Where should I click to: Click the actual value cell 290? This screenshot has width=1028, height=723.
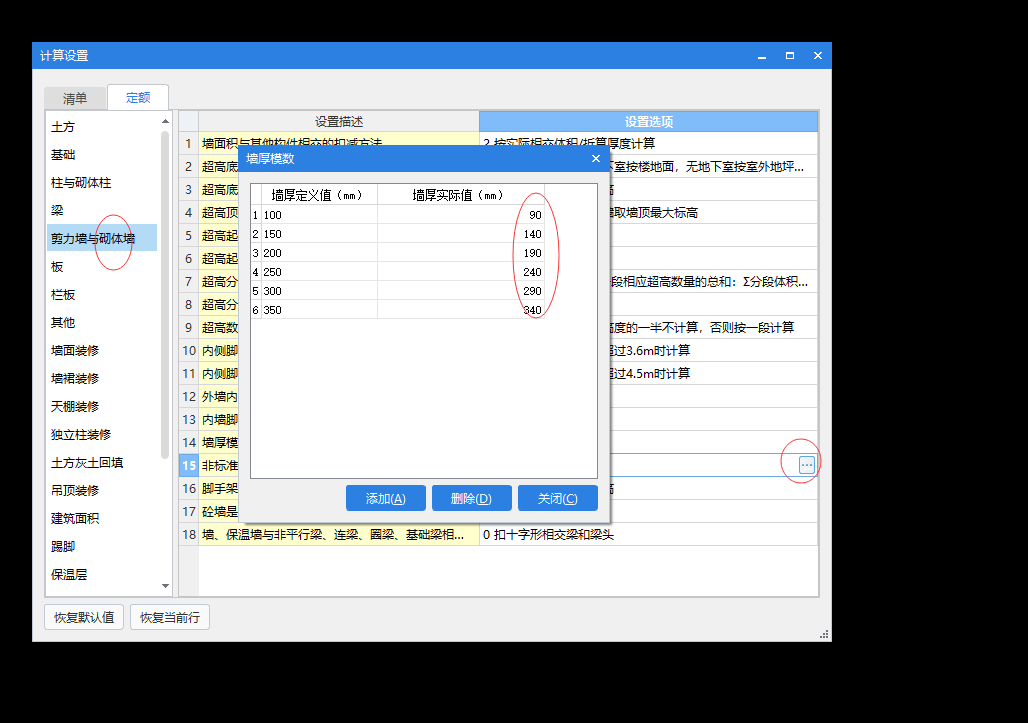461,291
